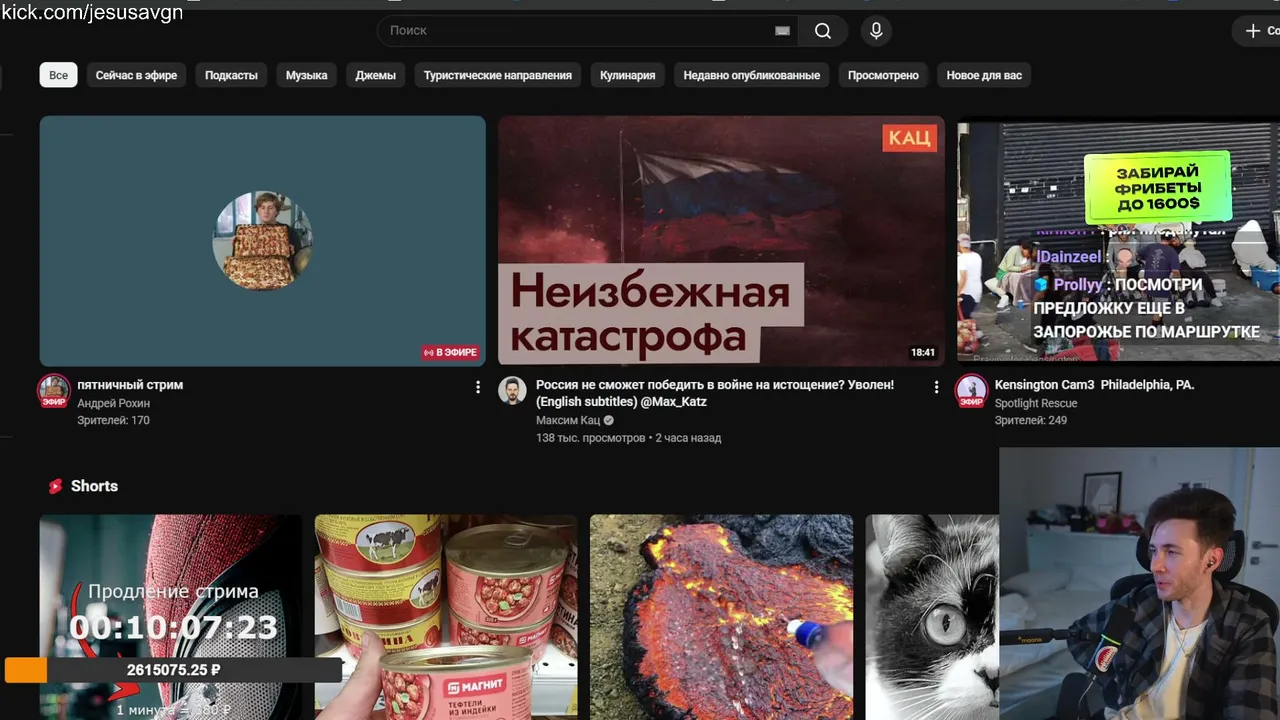Screen dimensions: 1280x720
Task: Filter by Подкасты chip
Action: click(231, 75)
